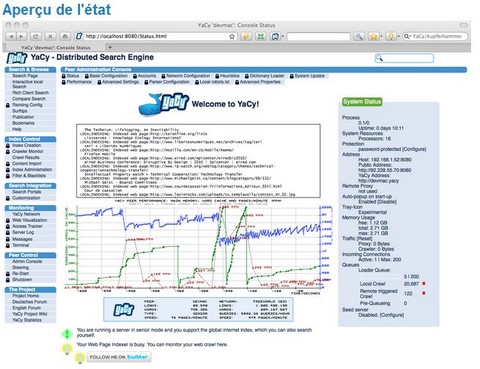
Task: Open the Network Configuration admin menu item
Action: [x=188, y=76]
